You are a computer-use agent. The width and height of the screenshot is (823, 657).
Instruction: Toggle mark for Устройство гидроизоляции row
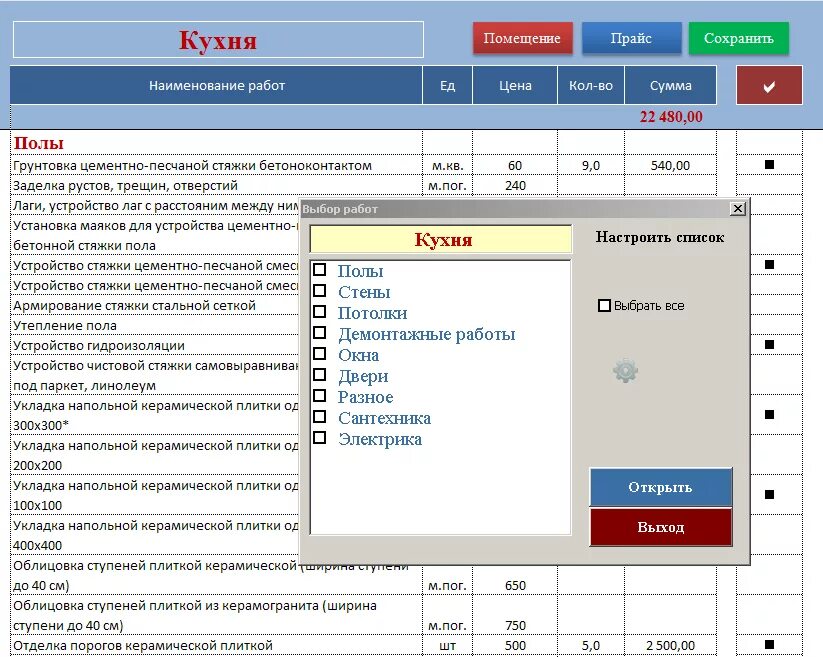click(769, 345)
